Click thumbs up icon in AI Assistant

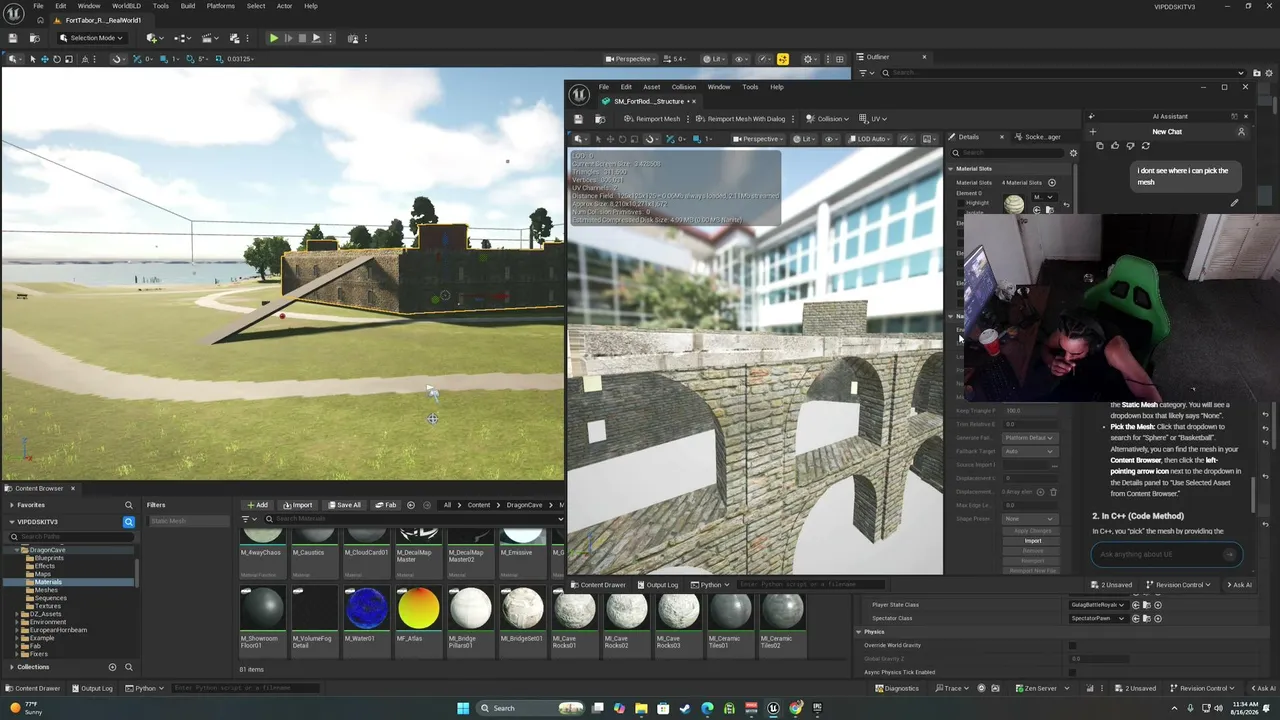click(1115, 146)
